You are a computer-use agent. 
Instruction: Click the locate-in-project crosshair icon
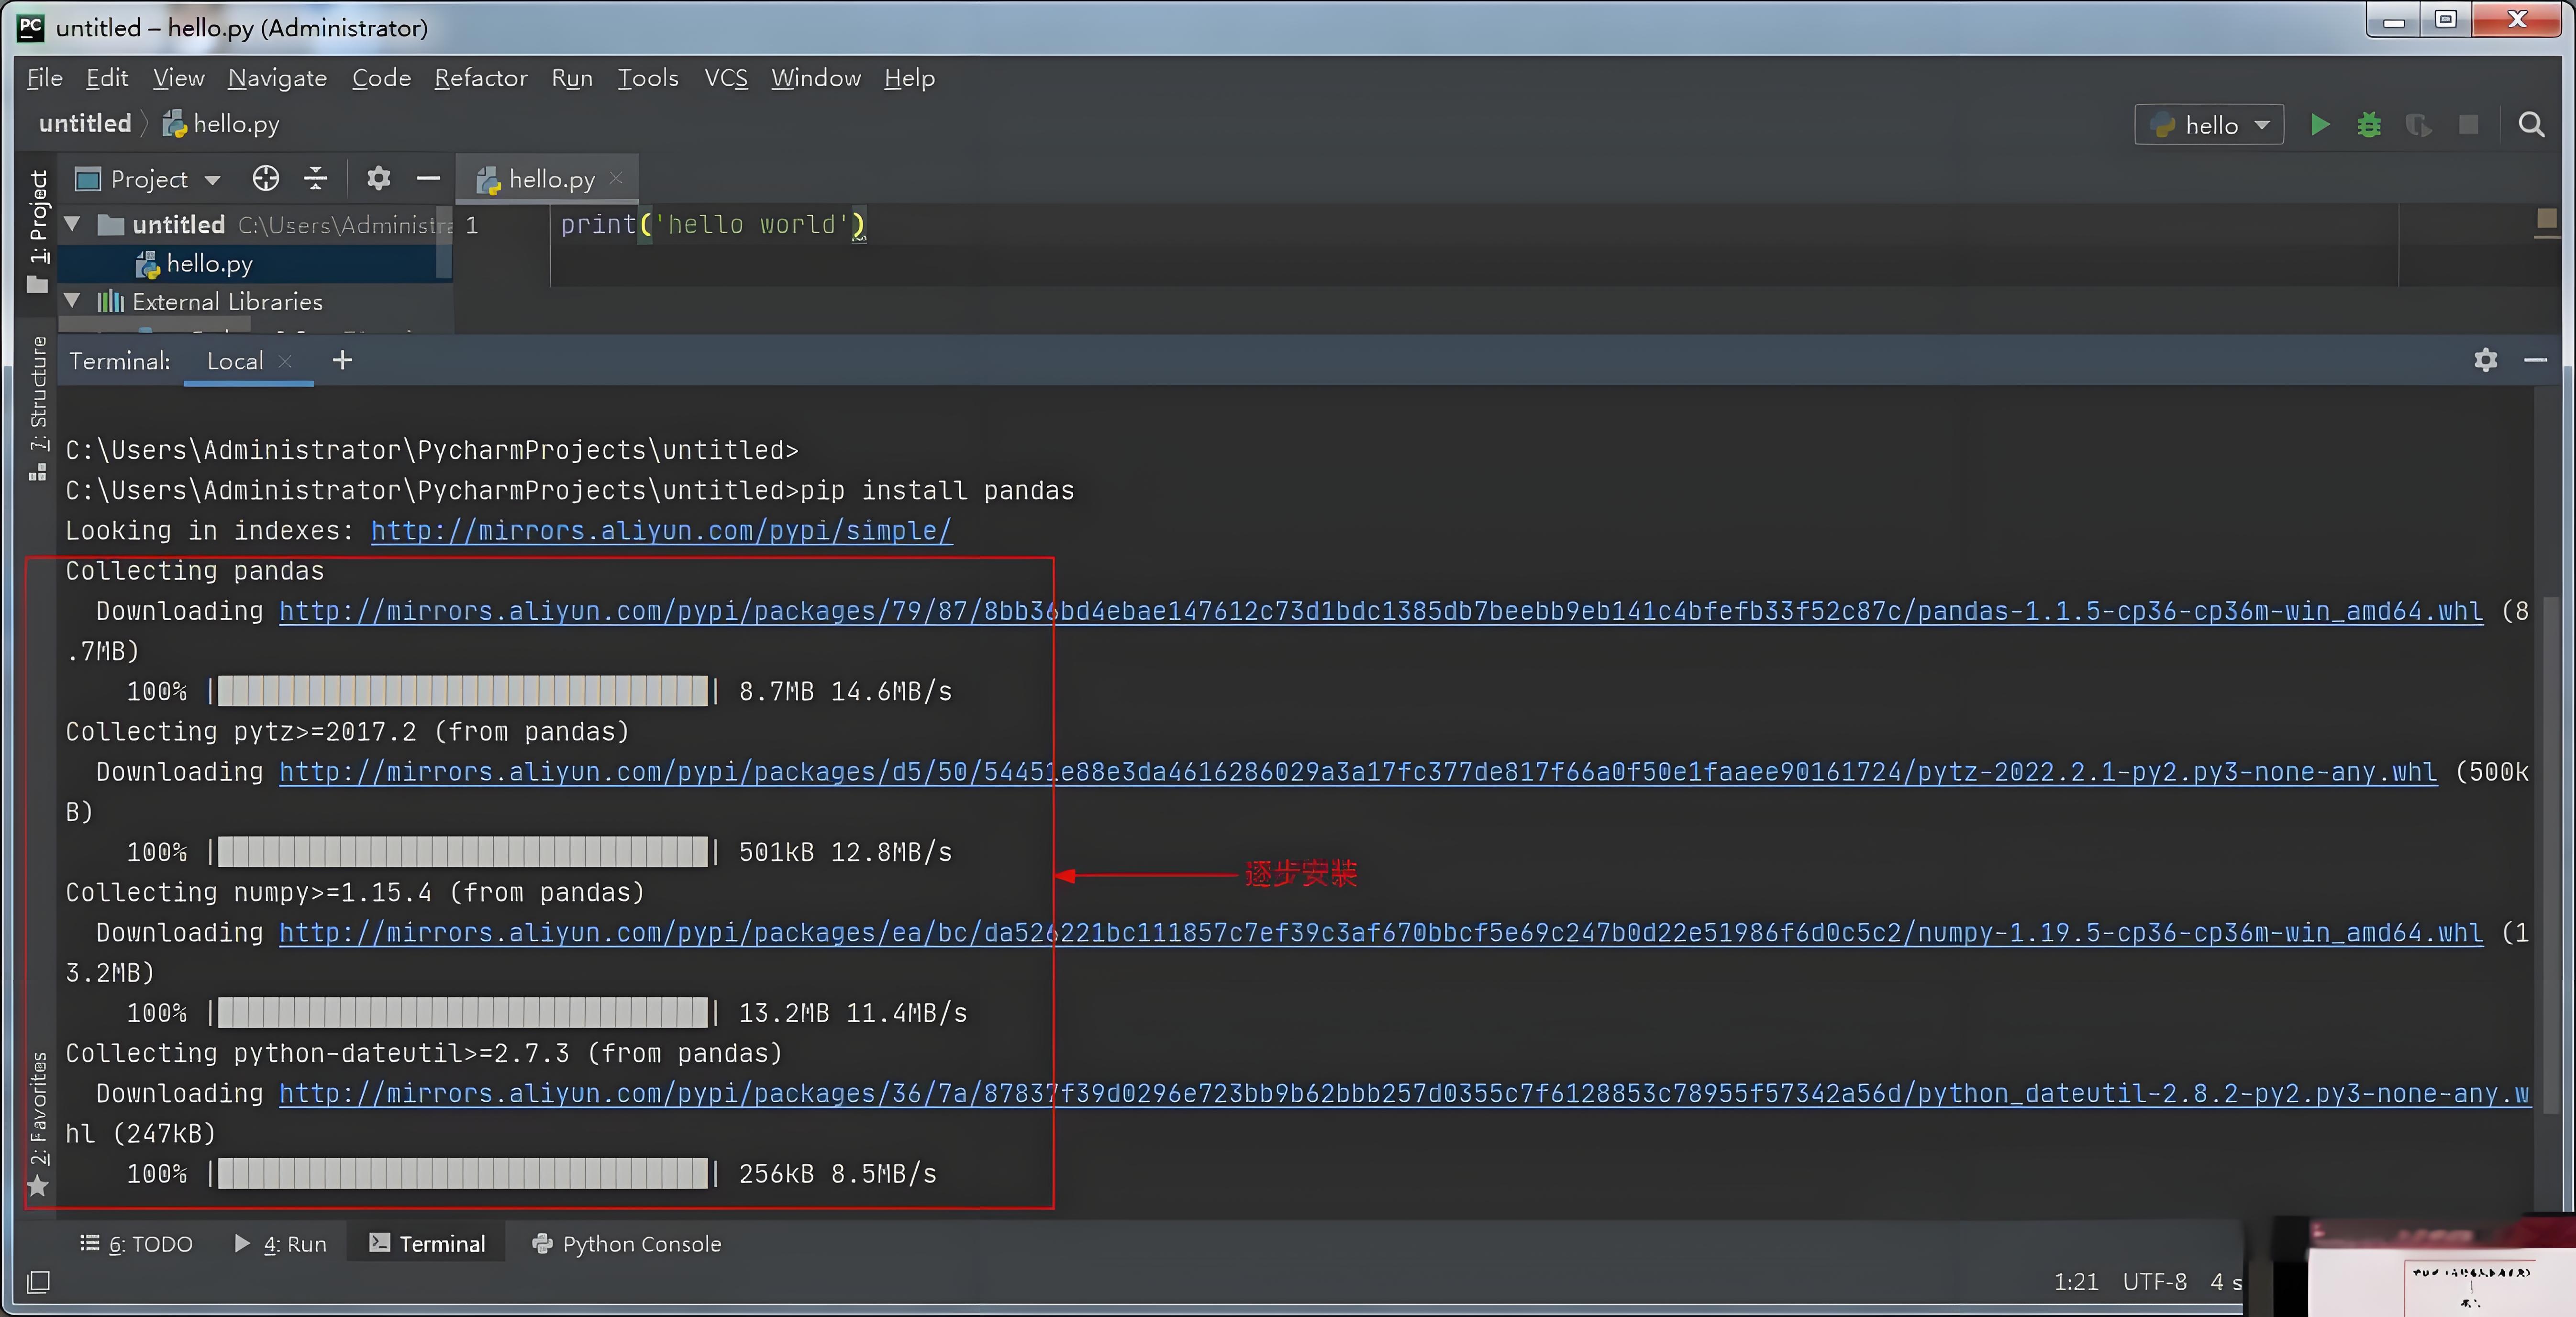pos(266,179)
